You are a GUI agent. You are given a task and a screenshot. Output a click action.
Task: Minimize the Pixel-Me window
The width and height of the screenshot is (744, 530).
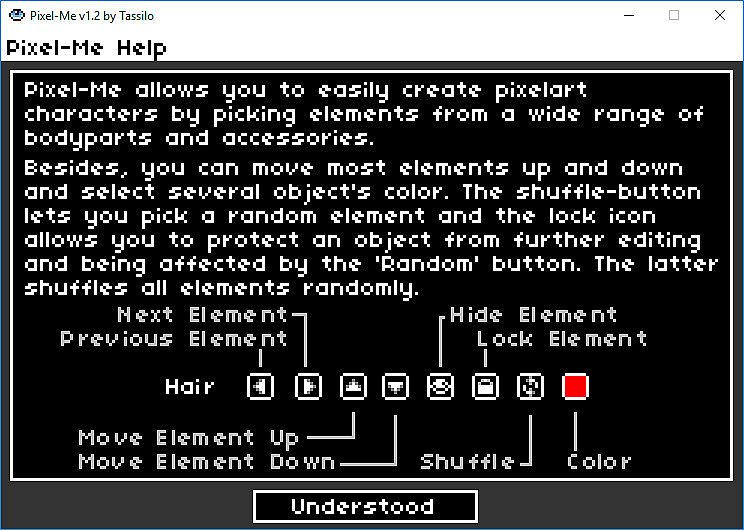pyautogui.click(x=629, y=15)
